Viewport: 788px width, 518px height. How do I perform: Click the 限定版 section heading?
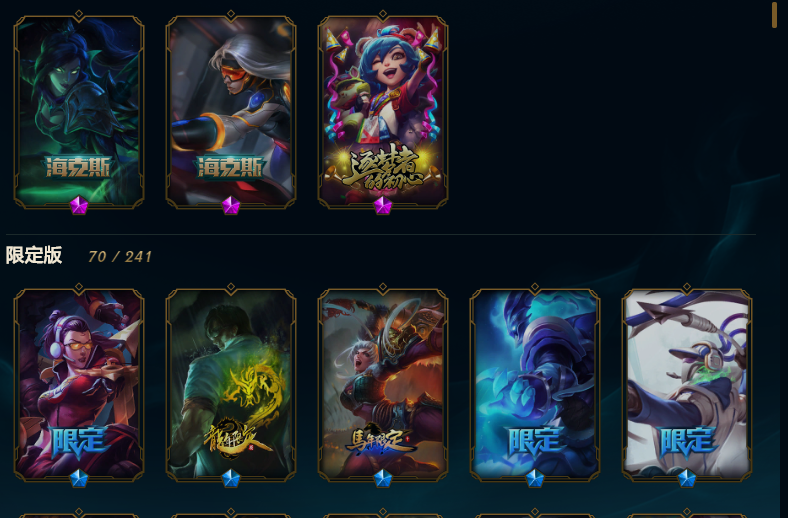point(34,255)
